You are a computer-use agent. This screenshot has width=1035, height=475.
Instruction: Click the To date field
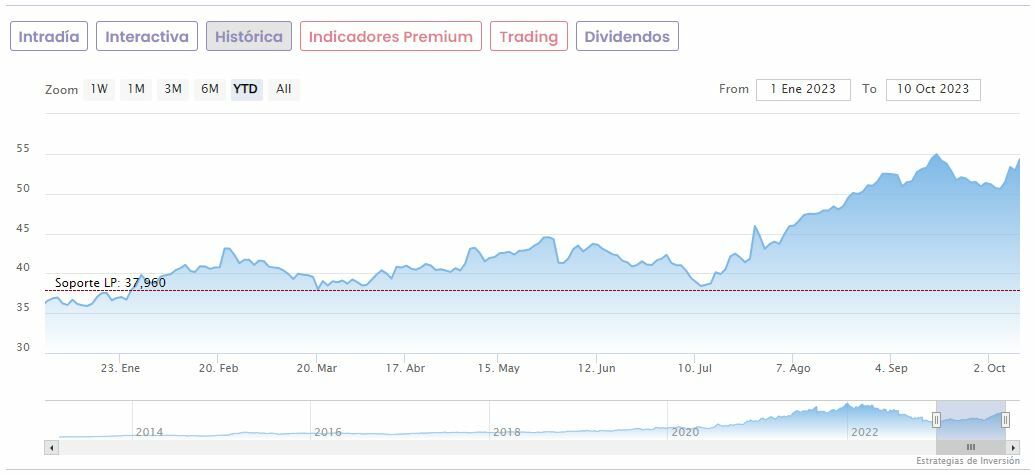[933, 89]
